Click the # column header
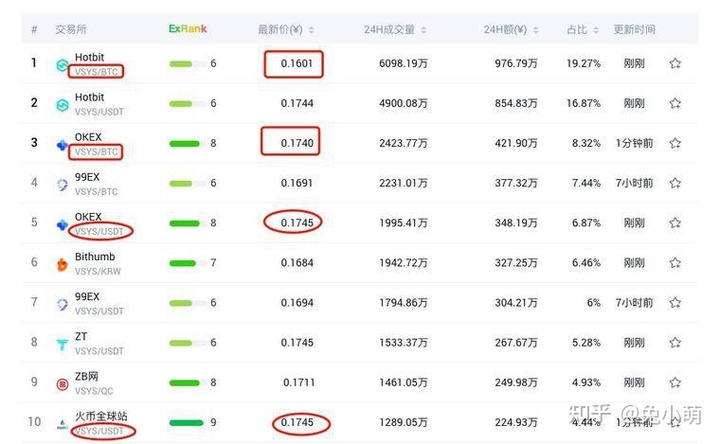720x444 pixels. [34, 29]
